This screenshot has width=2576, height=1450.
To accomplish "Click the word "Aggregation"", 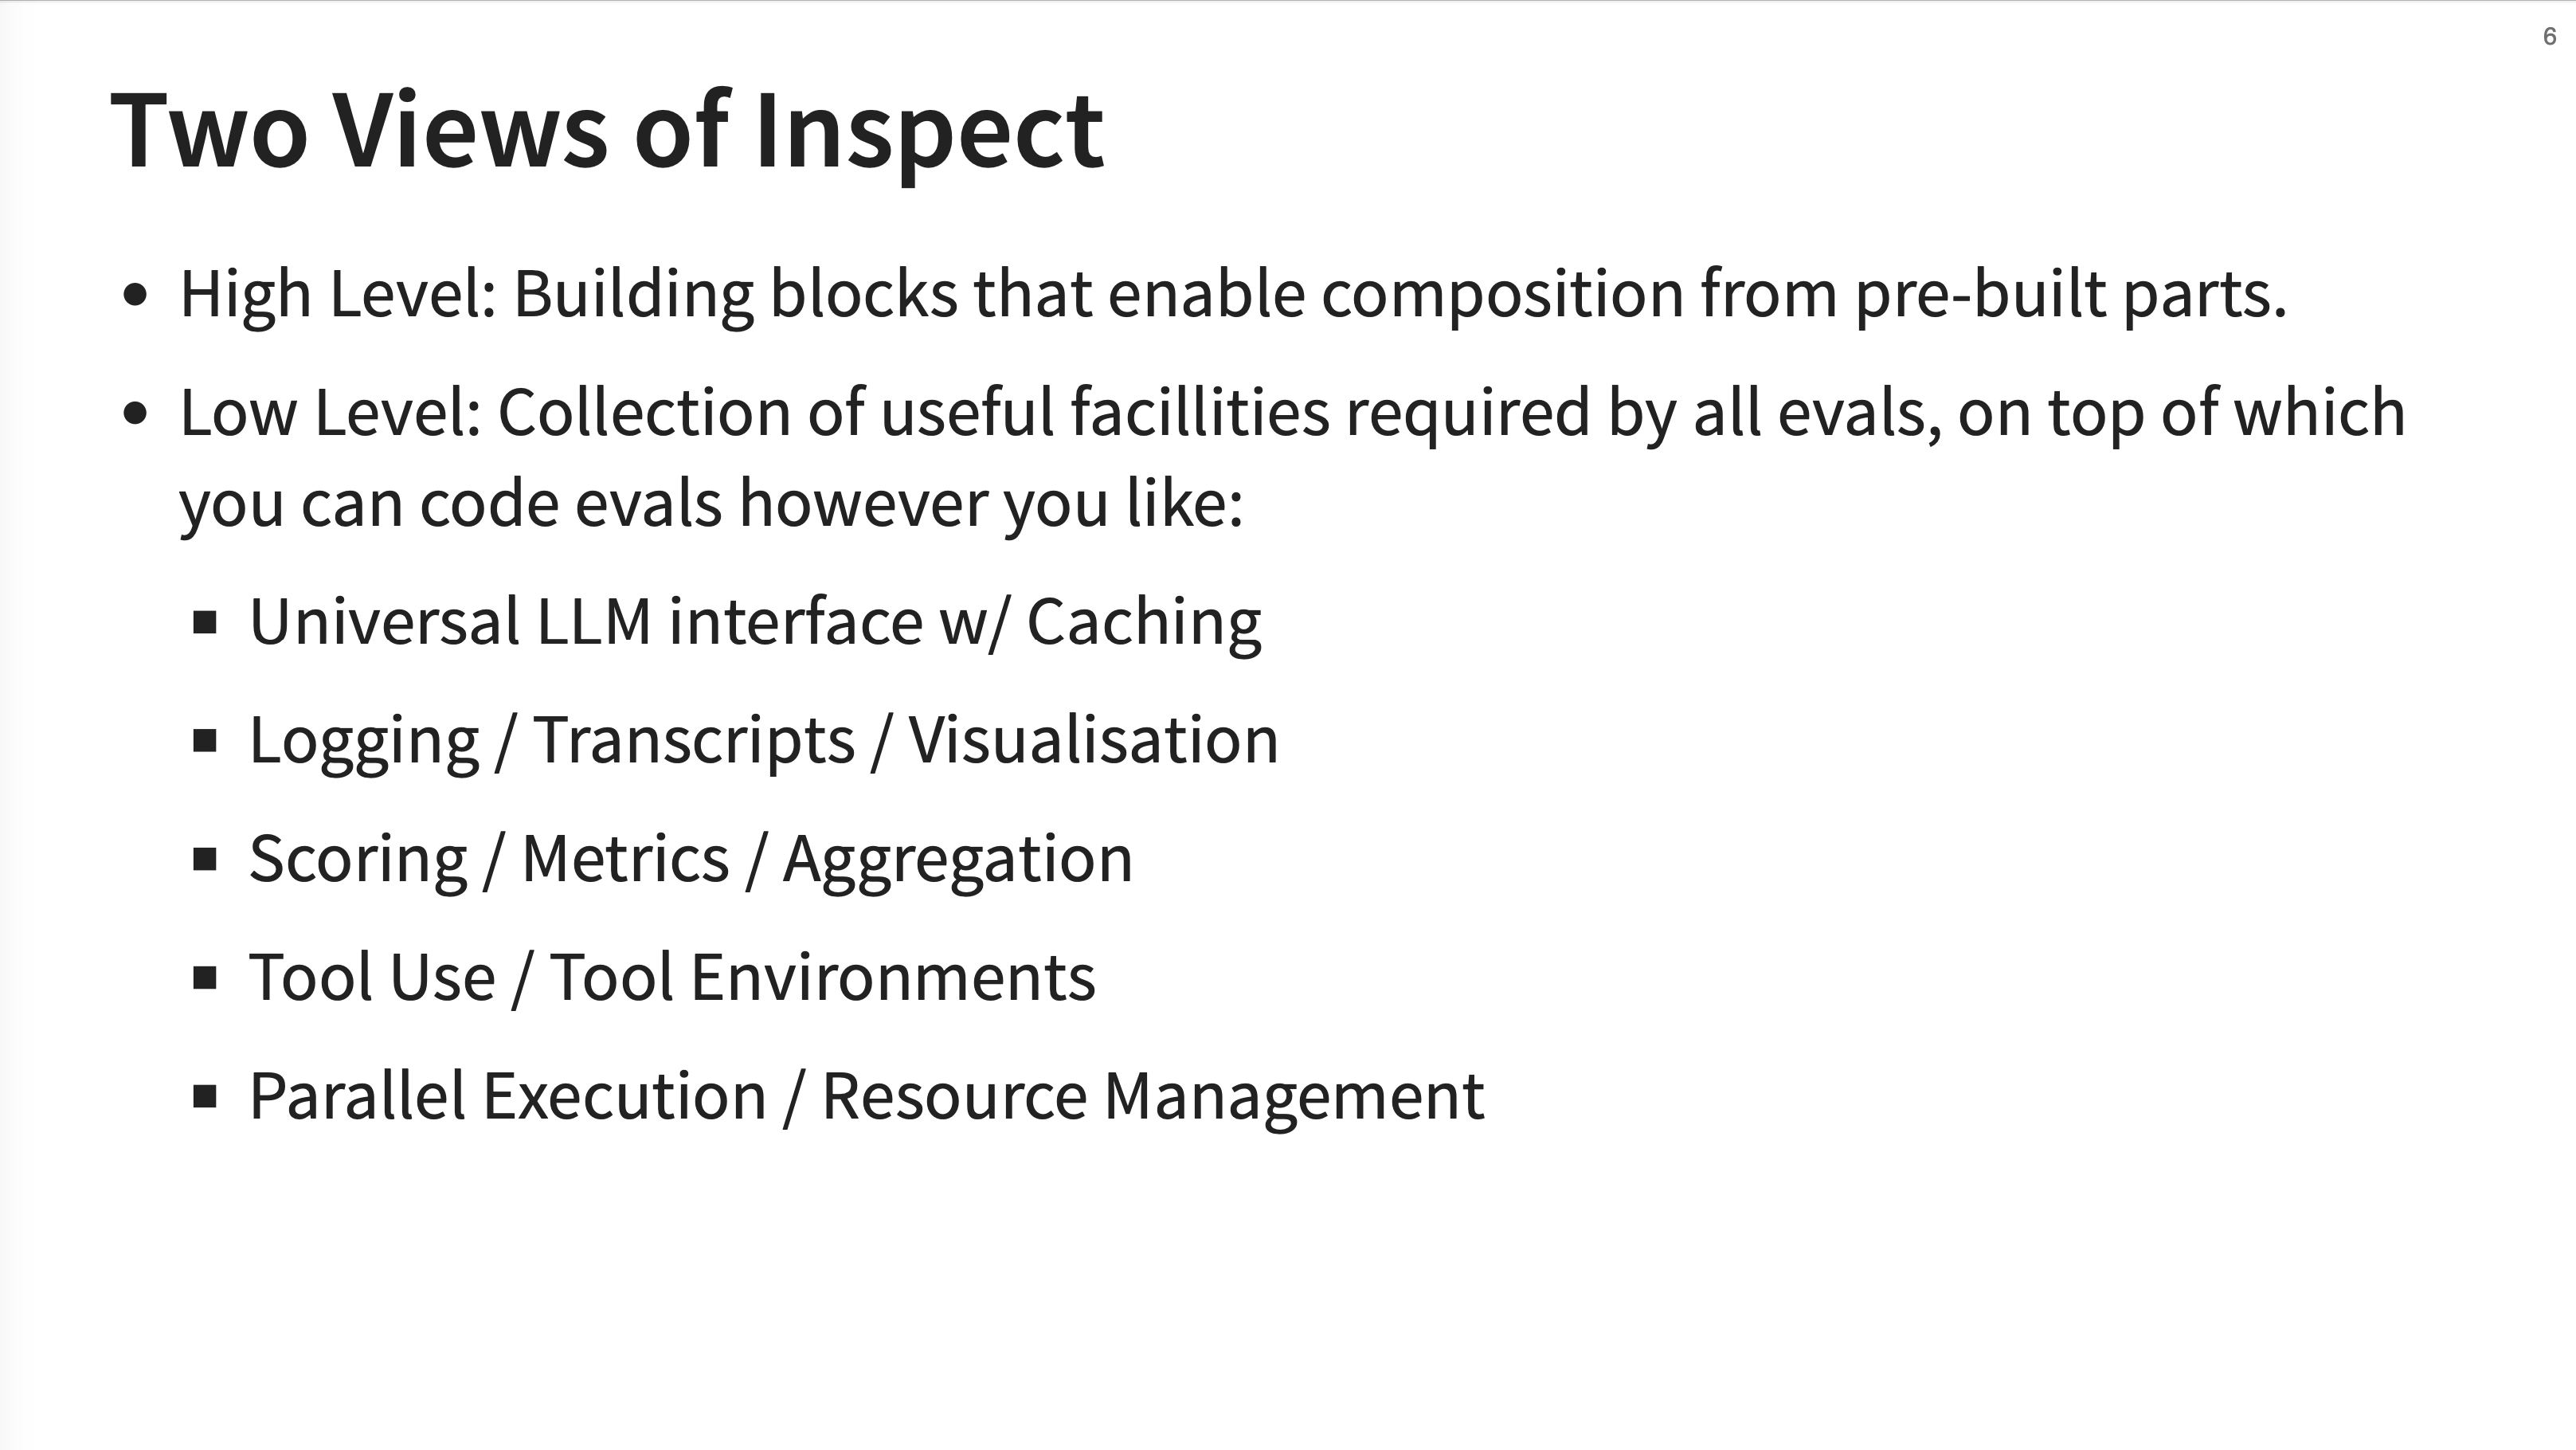I will [957, 860].
